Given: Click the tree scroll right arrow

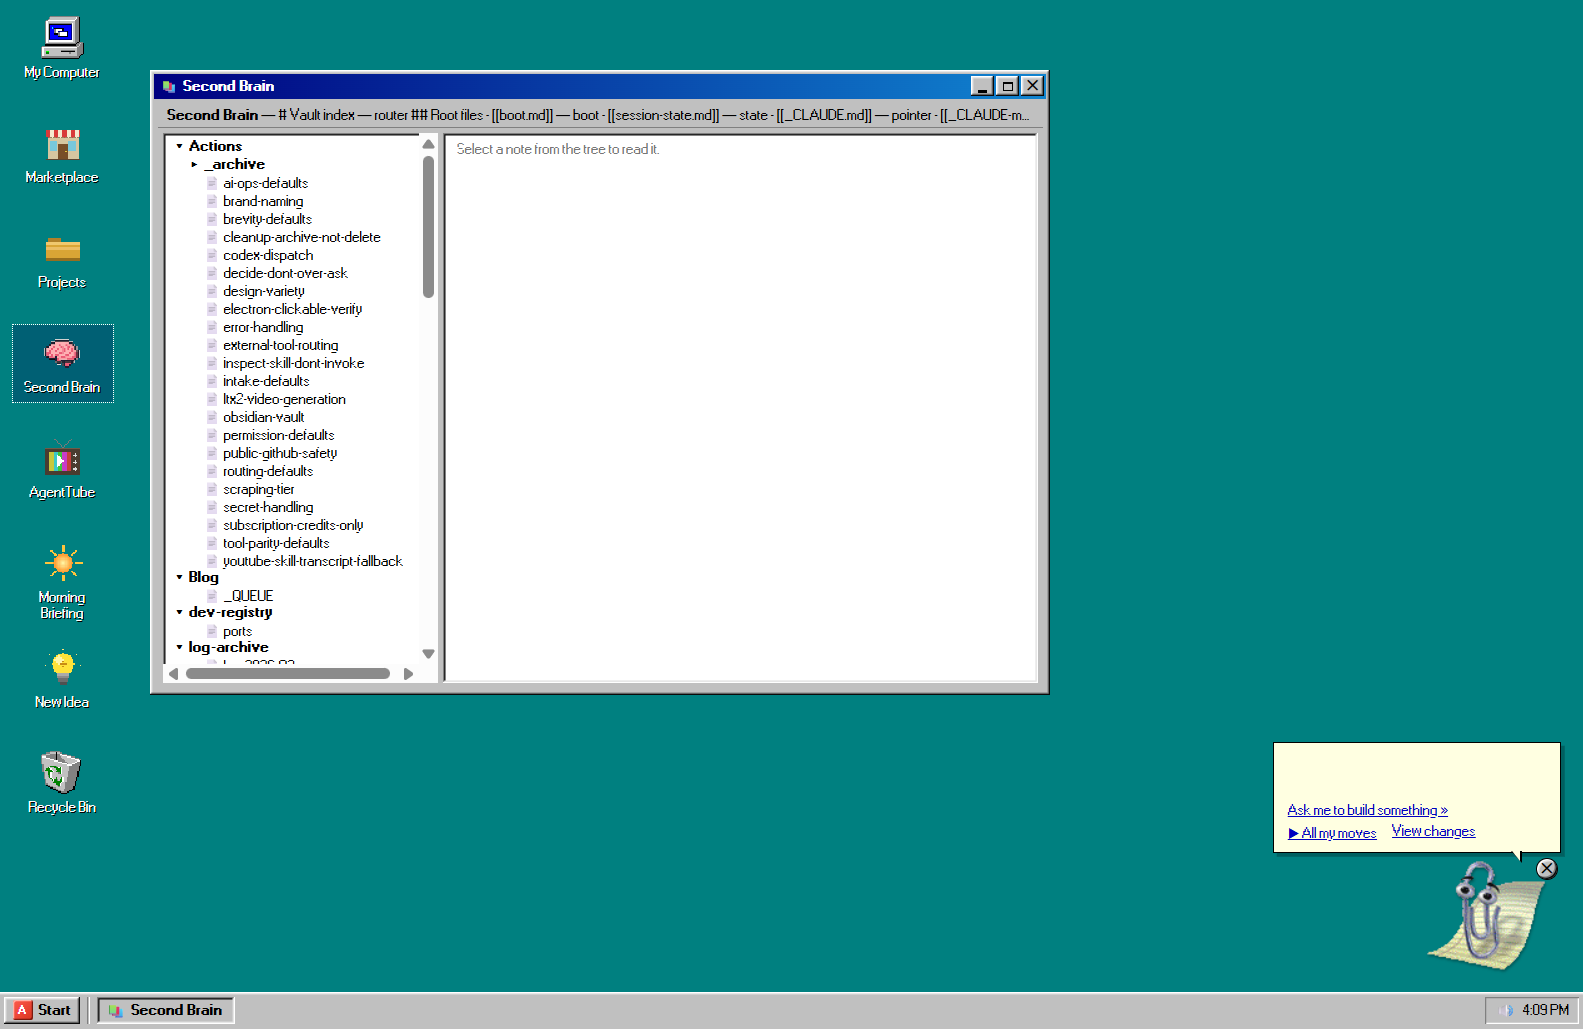Looking at the screenshot, I should (x=408, y=674).
